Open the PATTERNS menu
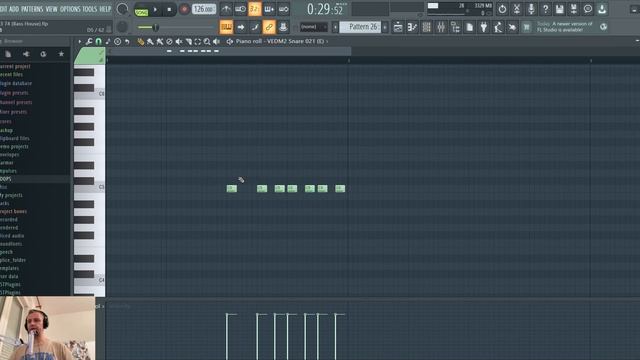This screenshot has height=360, width=640. click(x=32, y=9)
